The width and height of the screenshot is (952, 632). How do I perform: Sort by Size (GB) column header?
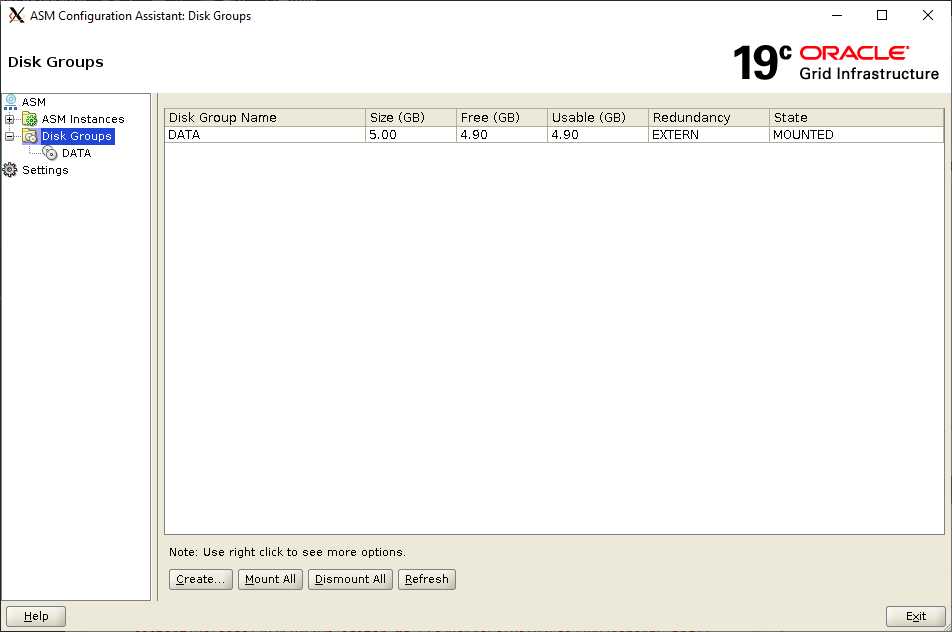[410, 117]
